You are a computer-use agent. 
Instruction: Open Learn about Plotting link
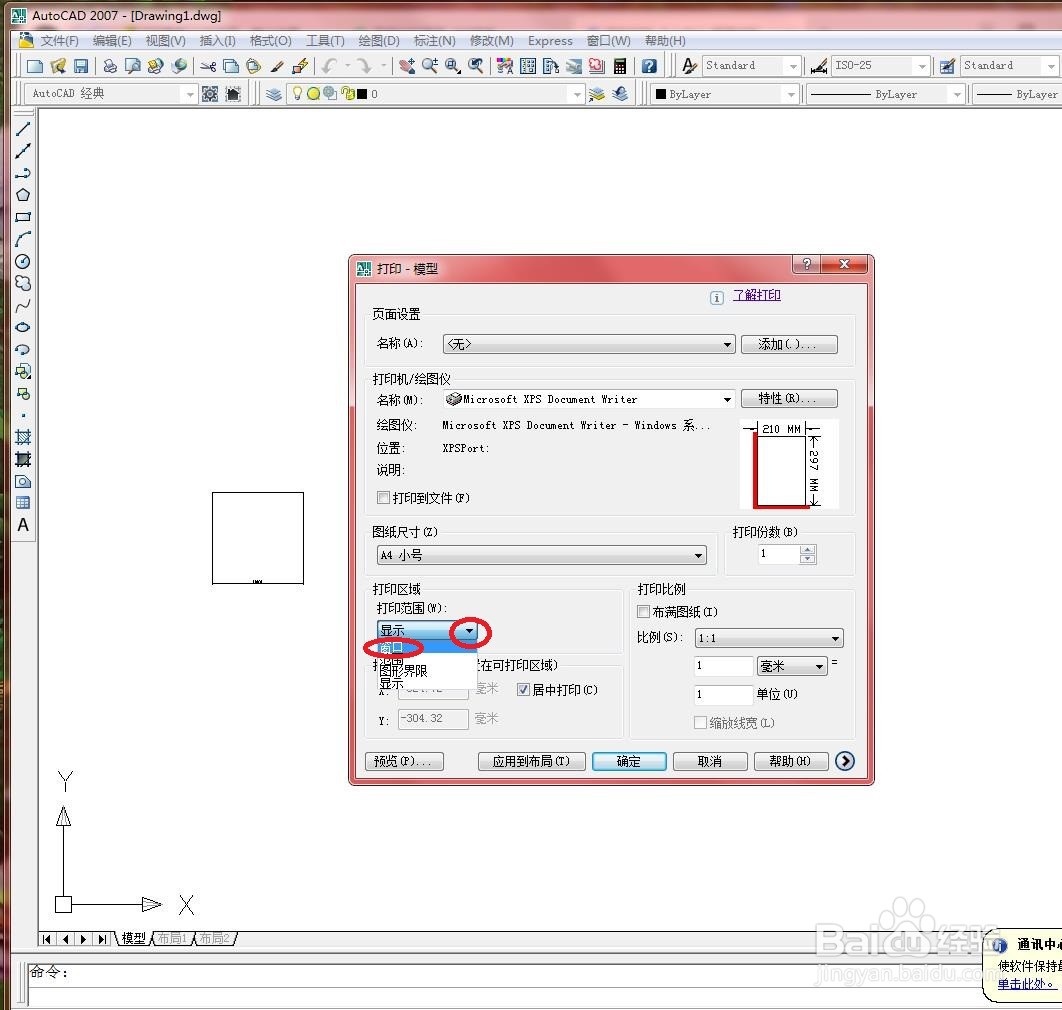(757, 295)
